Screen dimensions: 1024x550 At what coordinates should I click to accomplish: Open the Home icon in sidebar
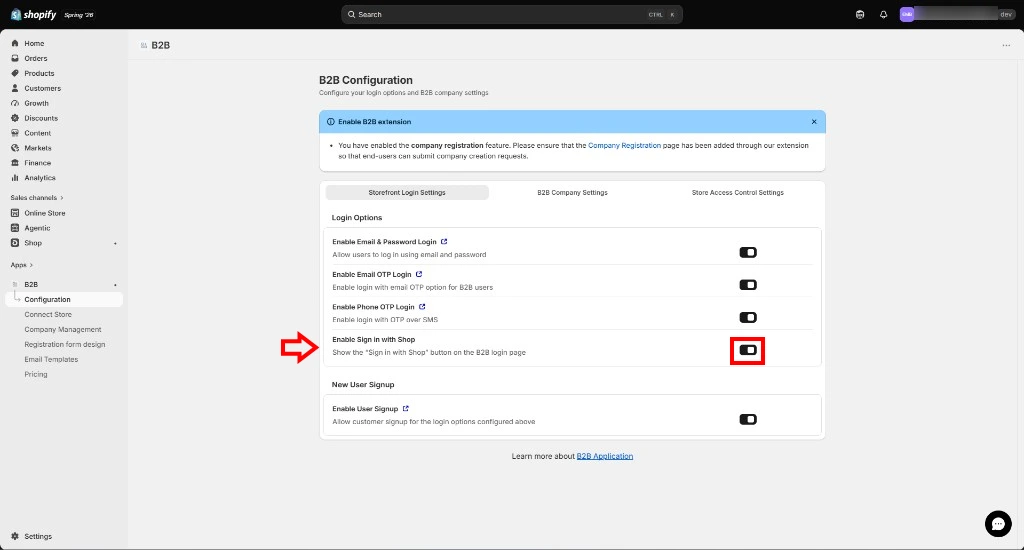(15, 43)
